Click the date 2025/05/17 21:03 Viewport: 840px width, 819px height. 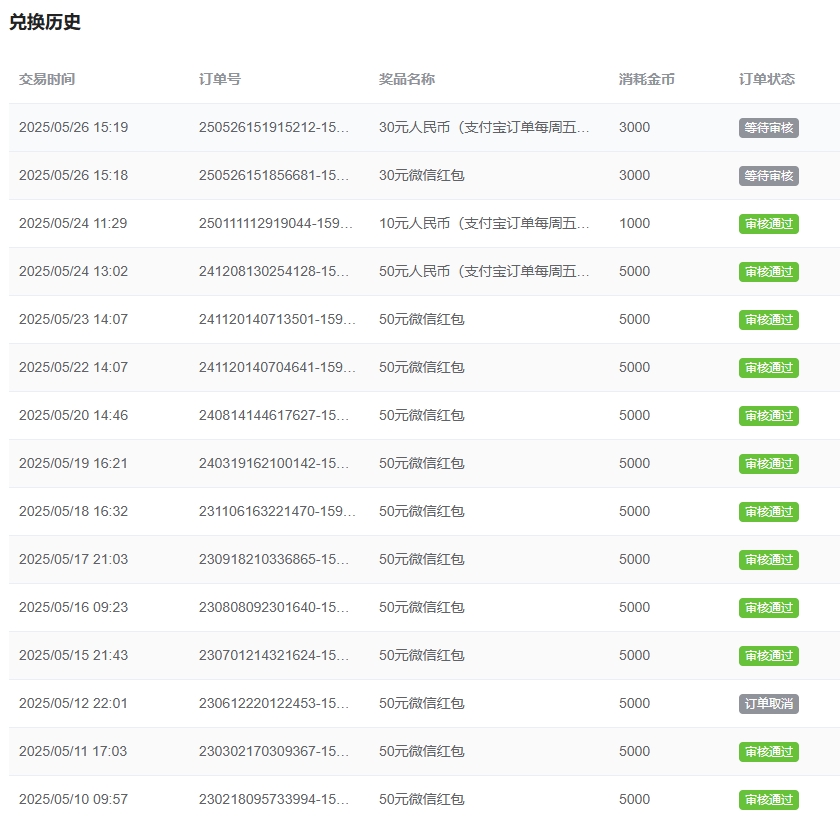73,559
